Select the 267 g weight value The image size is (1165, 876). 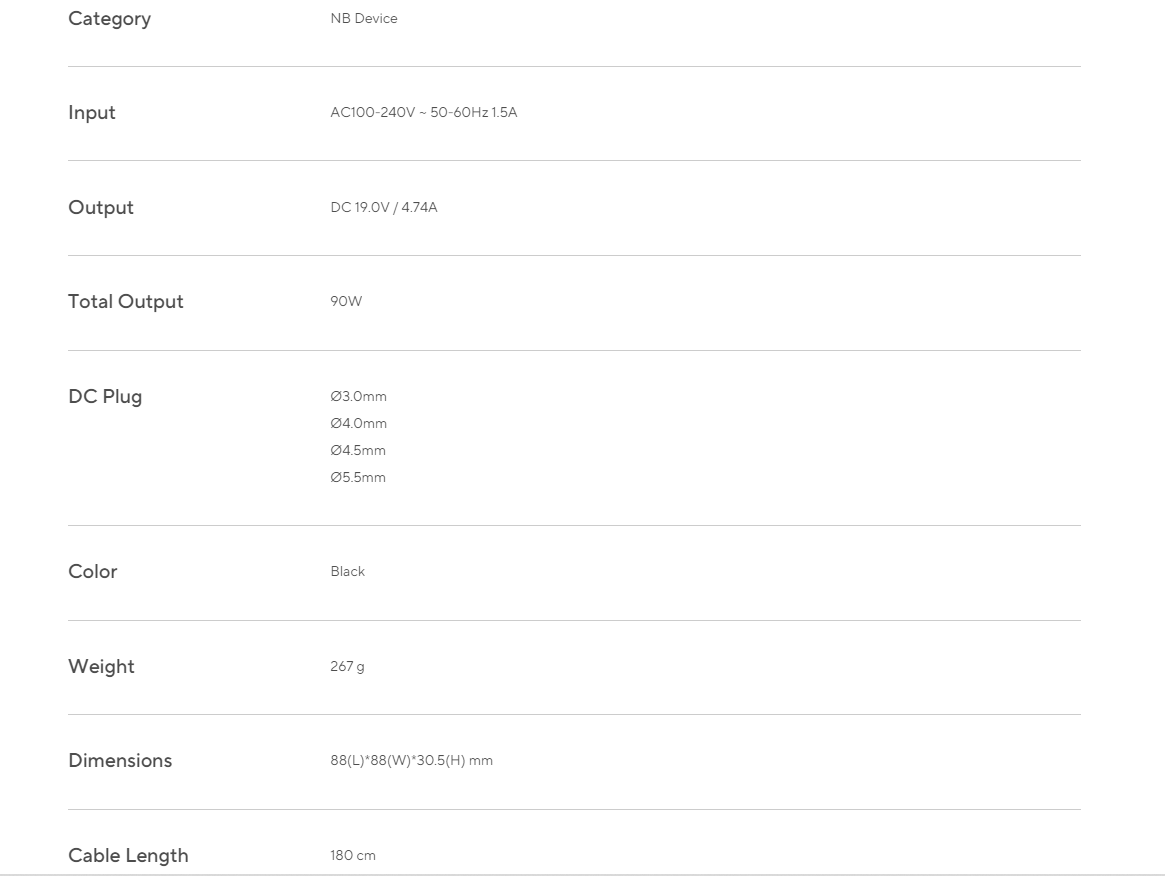coord(347,667)
